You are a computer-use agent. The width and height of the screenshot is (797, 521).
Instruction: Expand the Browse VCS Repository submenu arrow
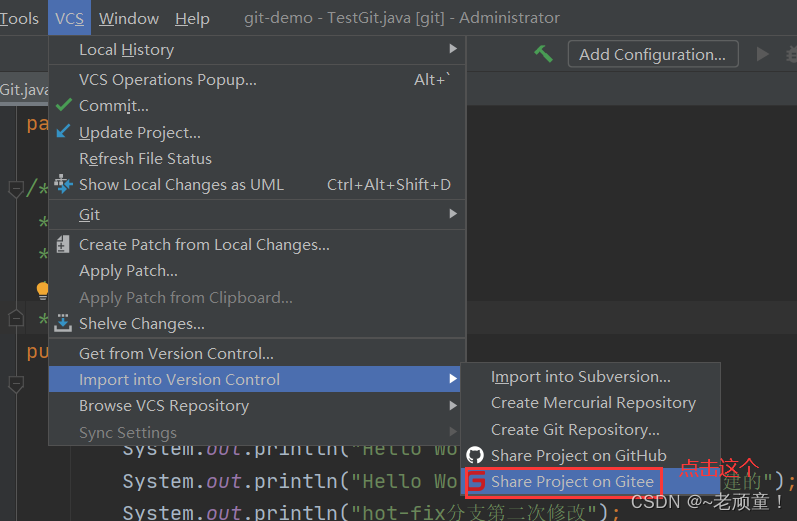tap(453, 405)
